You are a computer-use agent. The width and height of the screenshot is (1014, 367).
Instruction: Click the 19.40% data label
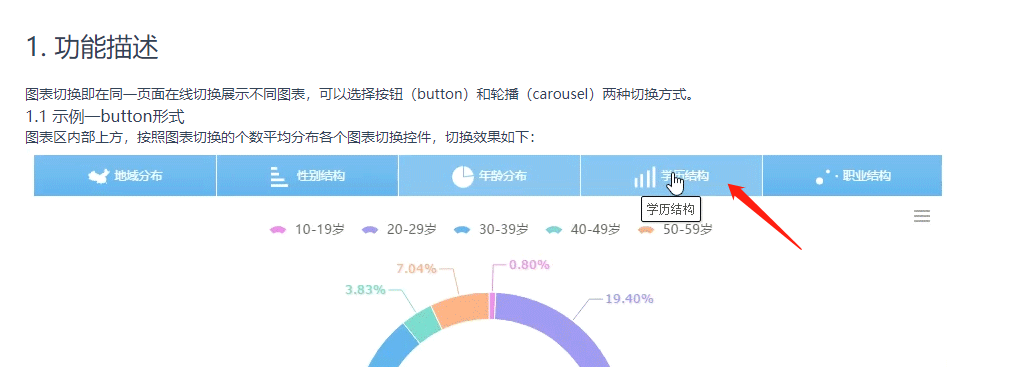coord(629,299)
